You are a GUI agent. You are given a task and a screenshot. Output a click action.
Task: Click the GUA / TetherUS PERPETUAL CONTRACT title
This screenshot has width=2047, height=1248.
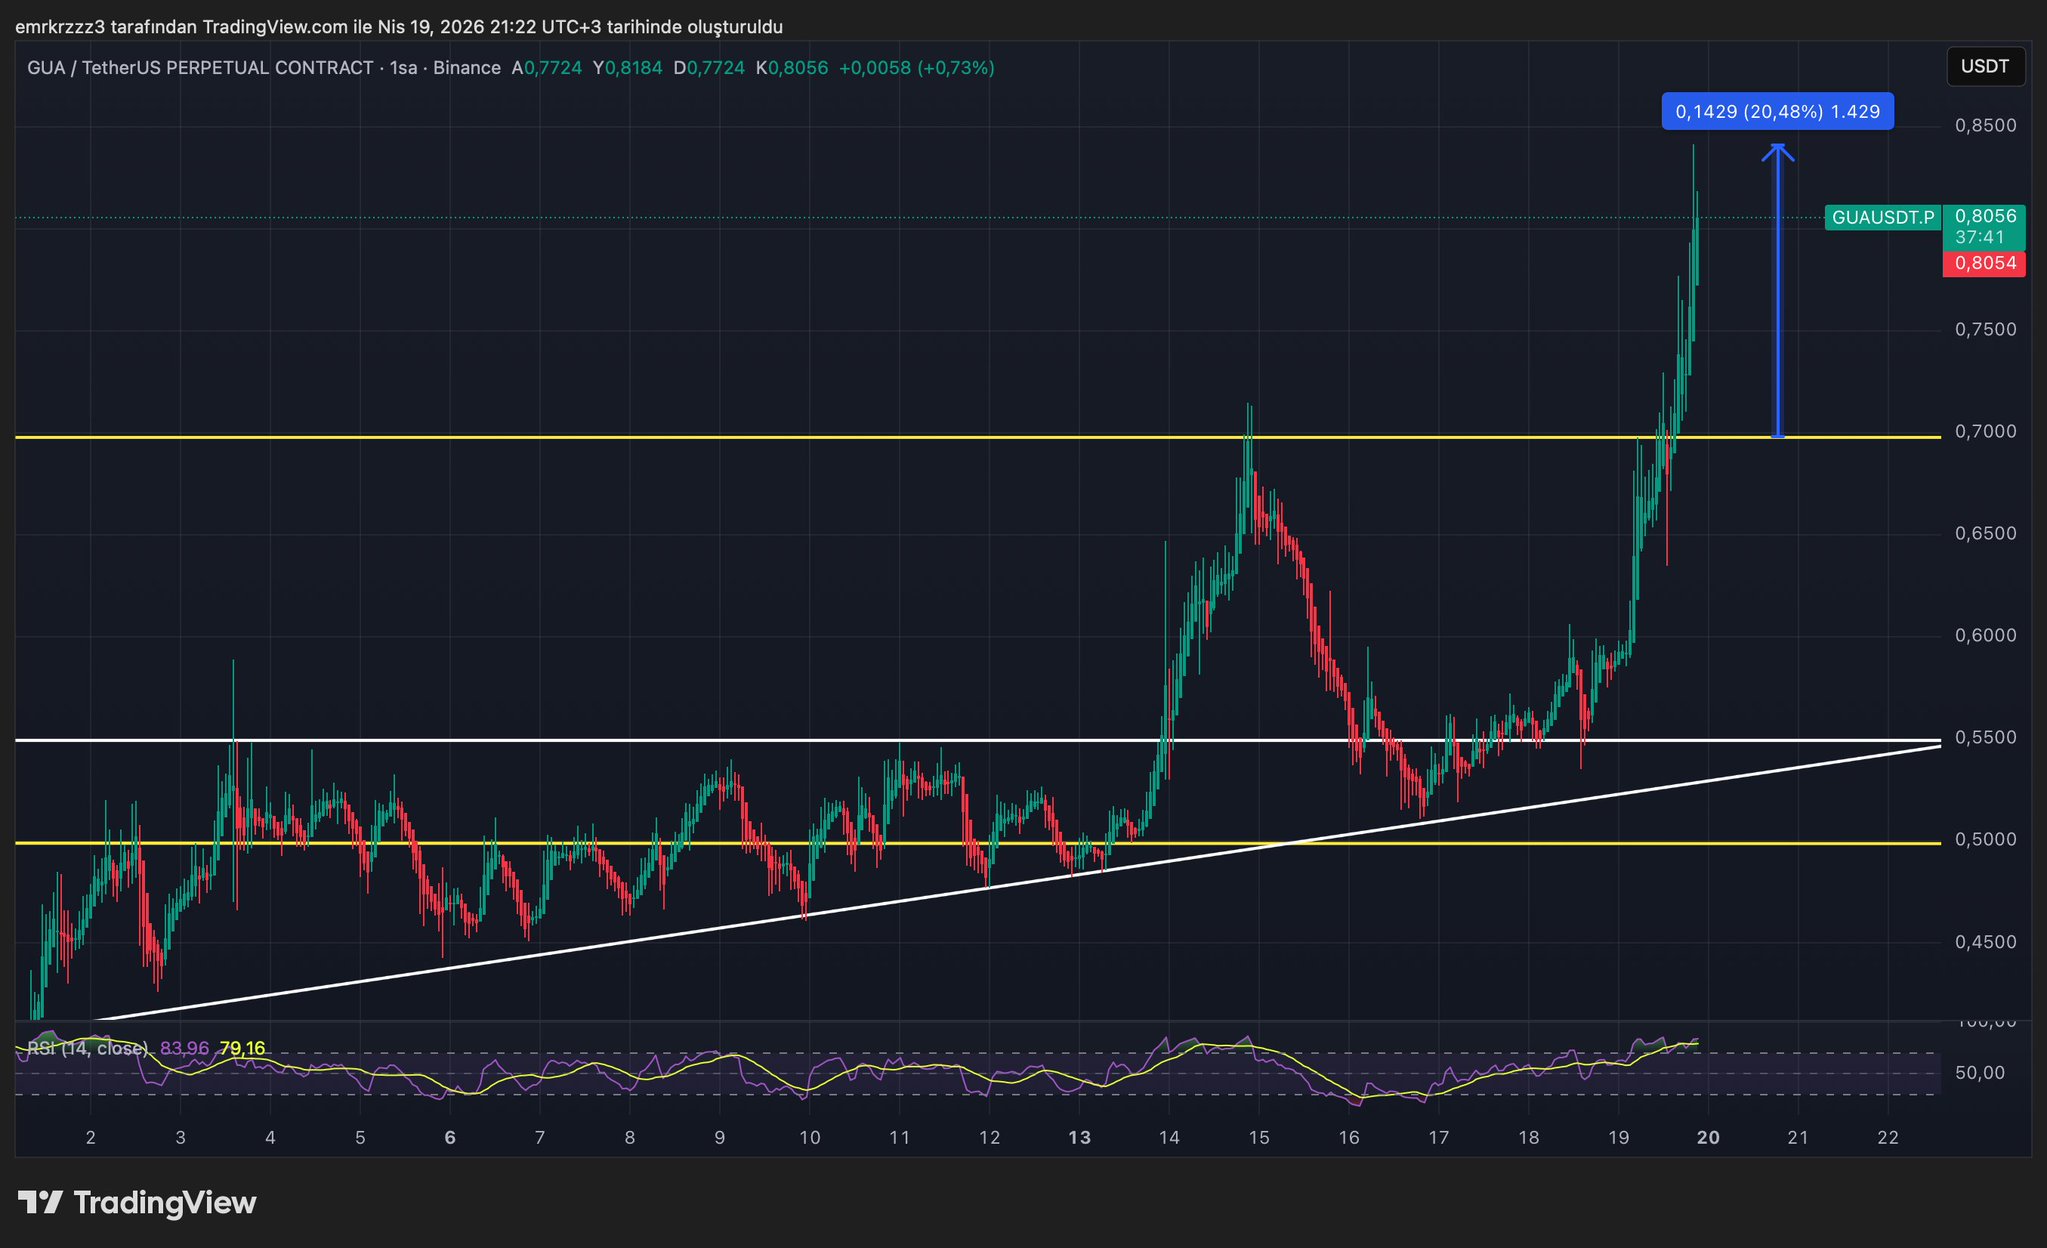pyautogui.click(x=200, y=68)
